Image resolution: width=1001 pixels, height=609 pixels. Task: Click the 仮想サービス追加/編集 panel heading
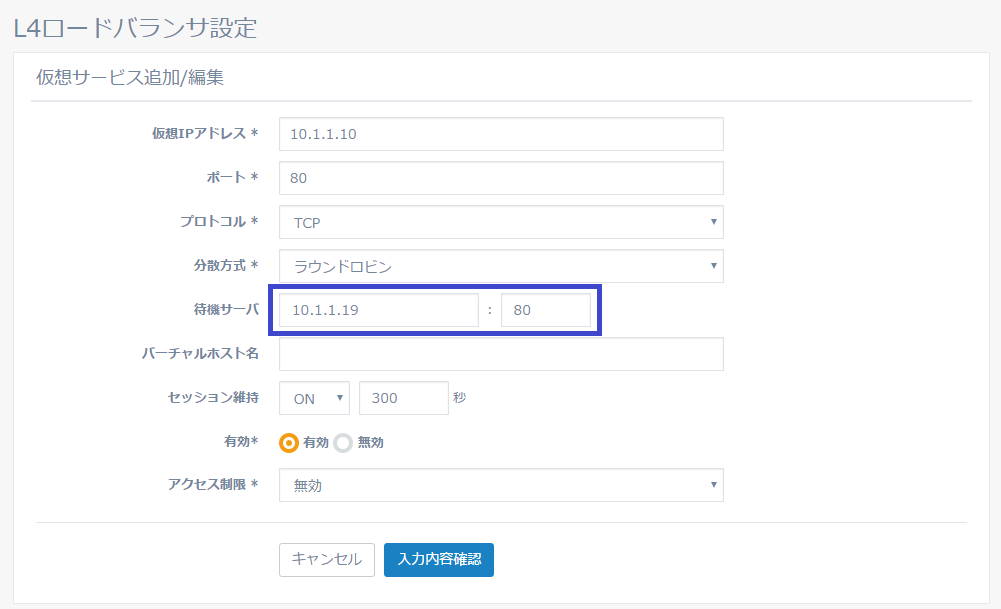pyautogui.click(x=130, y=78)
